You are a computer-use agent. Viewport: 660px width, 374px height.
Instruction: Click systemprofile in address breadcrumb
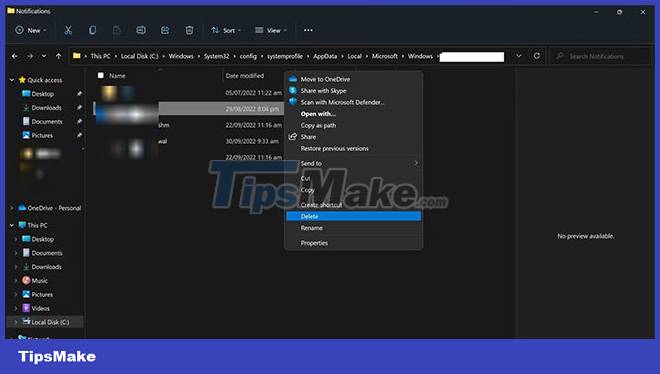pyautogui.click(x=285, y=56)
